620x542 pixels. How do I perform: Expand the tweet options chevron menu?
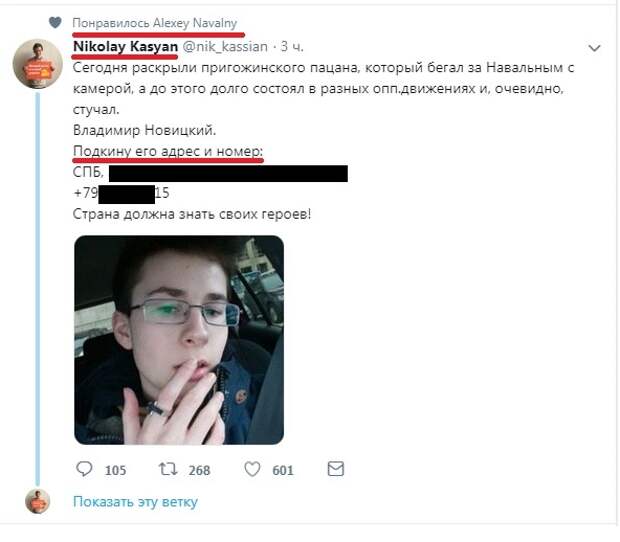pyautogui.click(x=594, y=48)
